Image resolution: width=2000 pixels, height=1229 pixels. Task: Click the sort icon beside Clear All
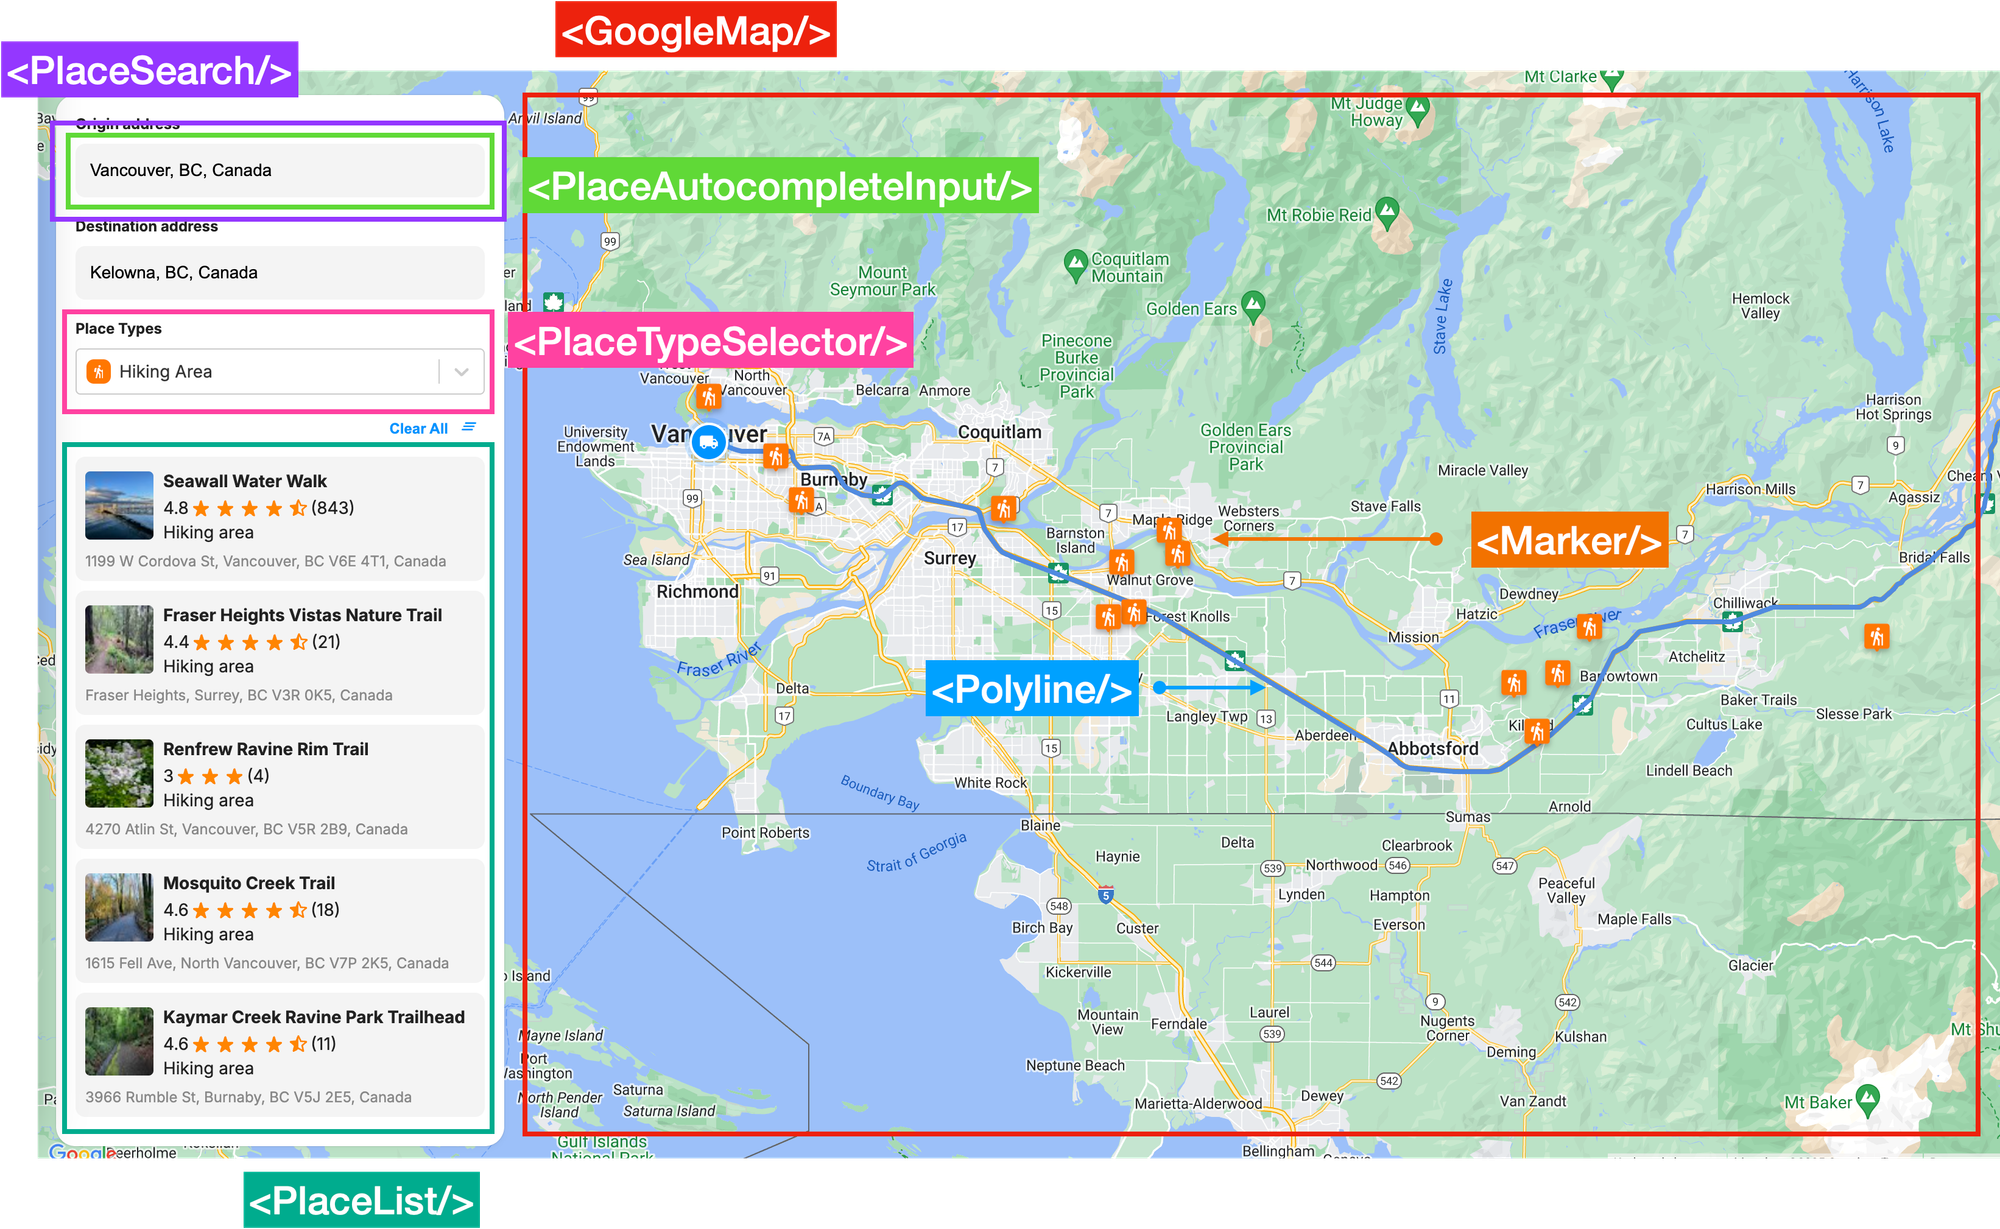468,426
